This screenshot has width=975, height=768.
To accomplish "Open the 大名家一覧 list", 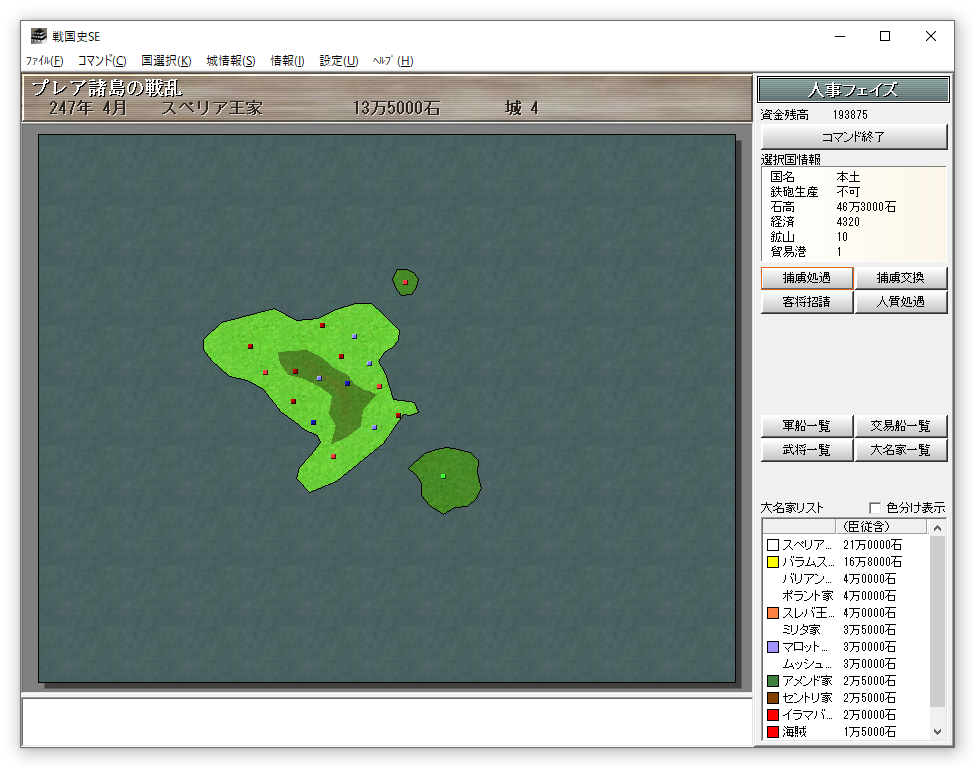I will [901, 450].
